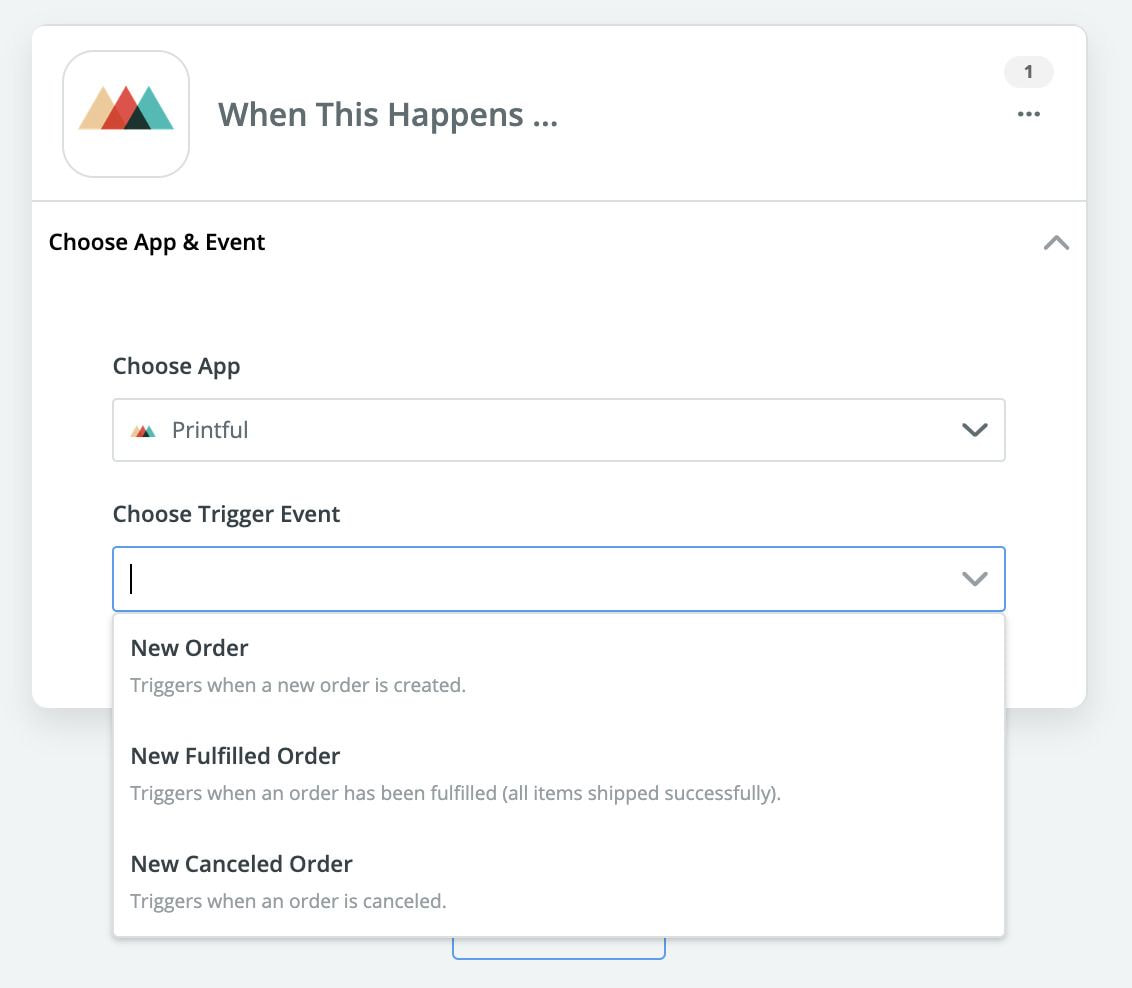1132x988 pixels.
Task: Click the step number 1 badge
Action: (x=1028, y=71)
